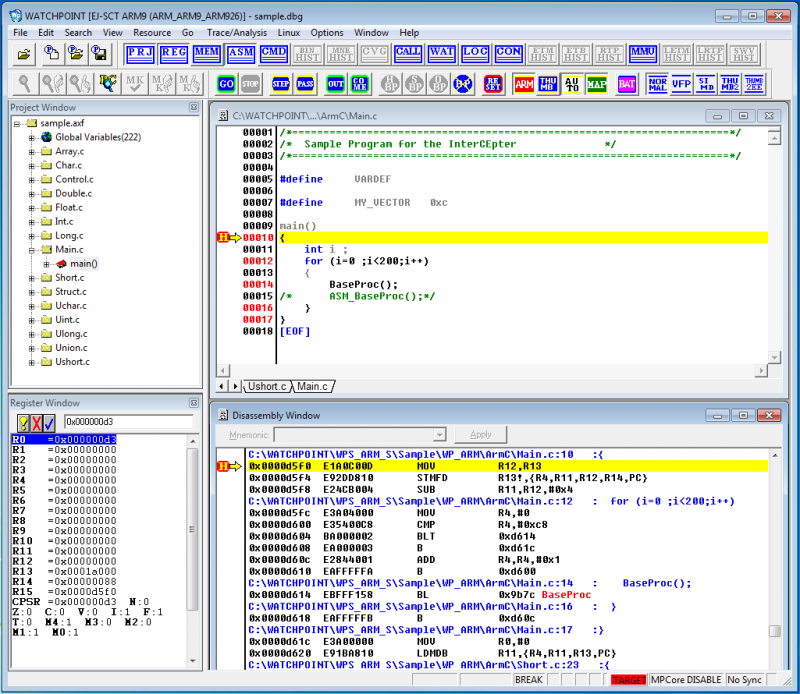Click the red X cancel icon in Register Window
Viewport: 800px width, 694px height.
36,423
